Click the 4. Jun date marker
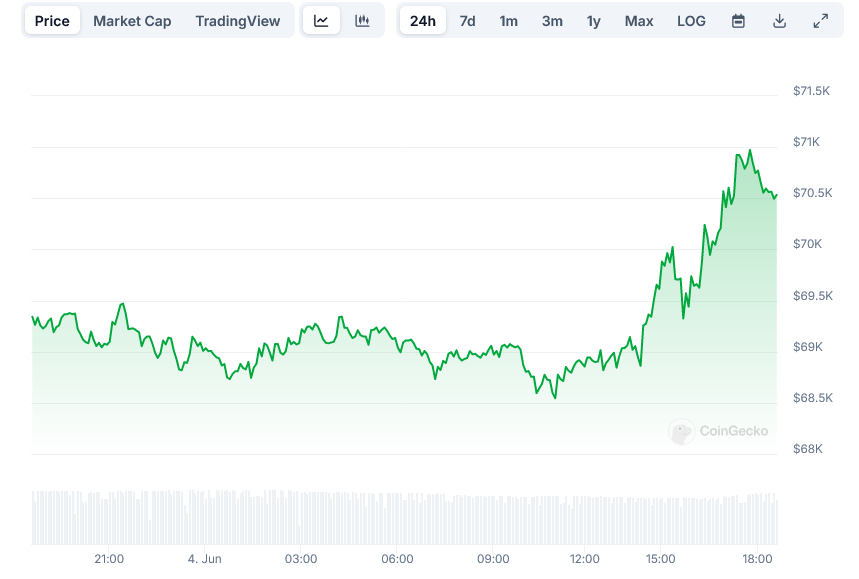The width and height of the screenshot is (859, 579). coord(204,559)
